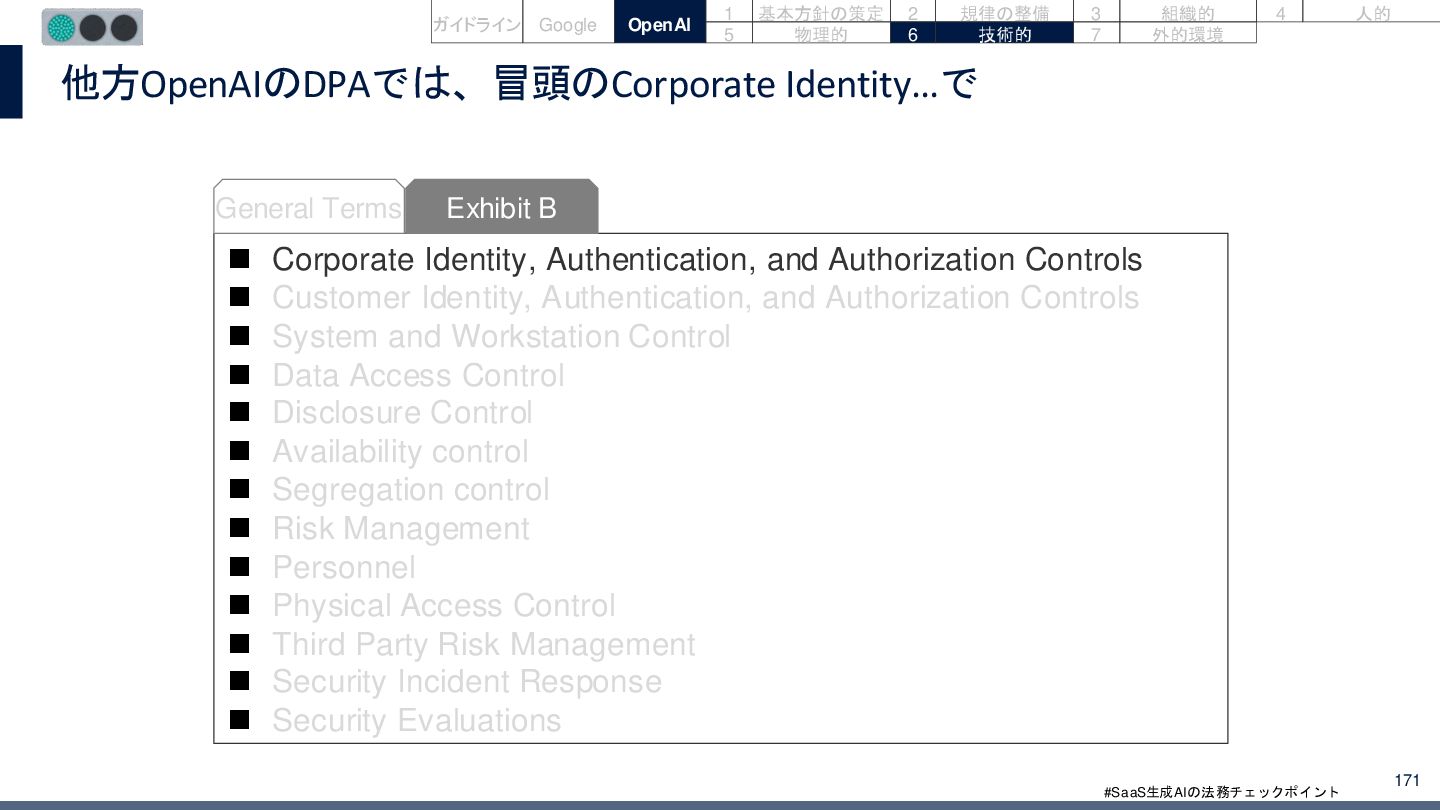Switch to the Exhibit B tab
Image resolution: width=1440 pixels, height=810 pixels.
[501, 208]
